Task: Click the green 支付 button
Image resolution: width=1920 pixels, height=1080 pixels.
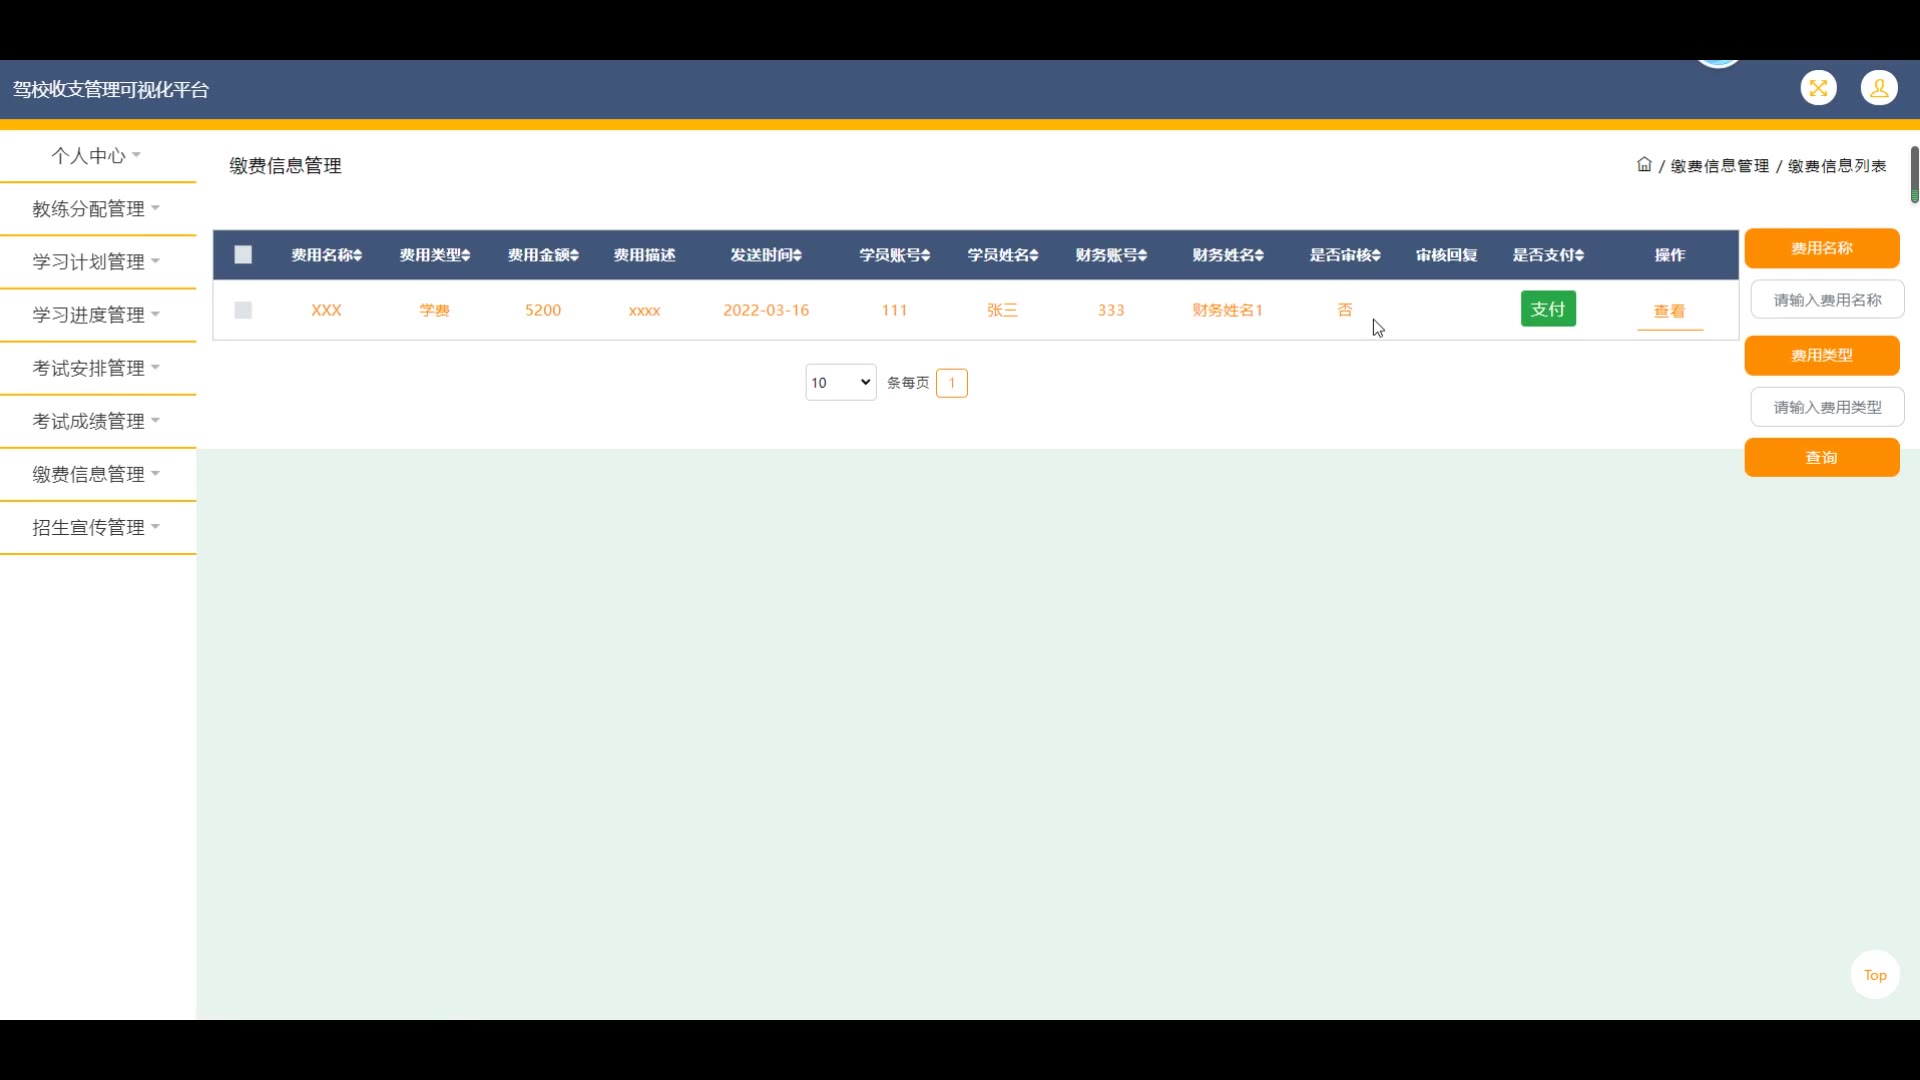Action: tap(1548, 309)
